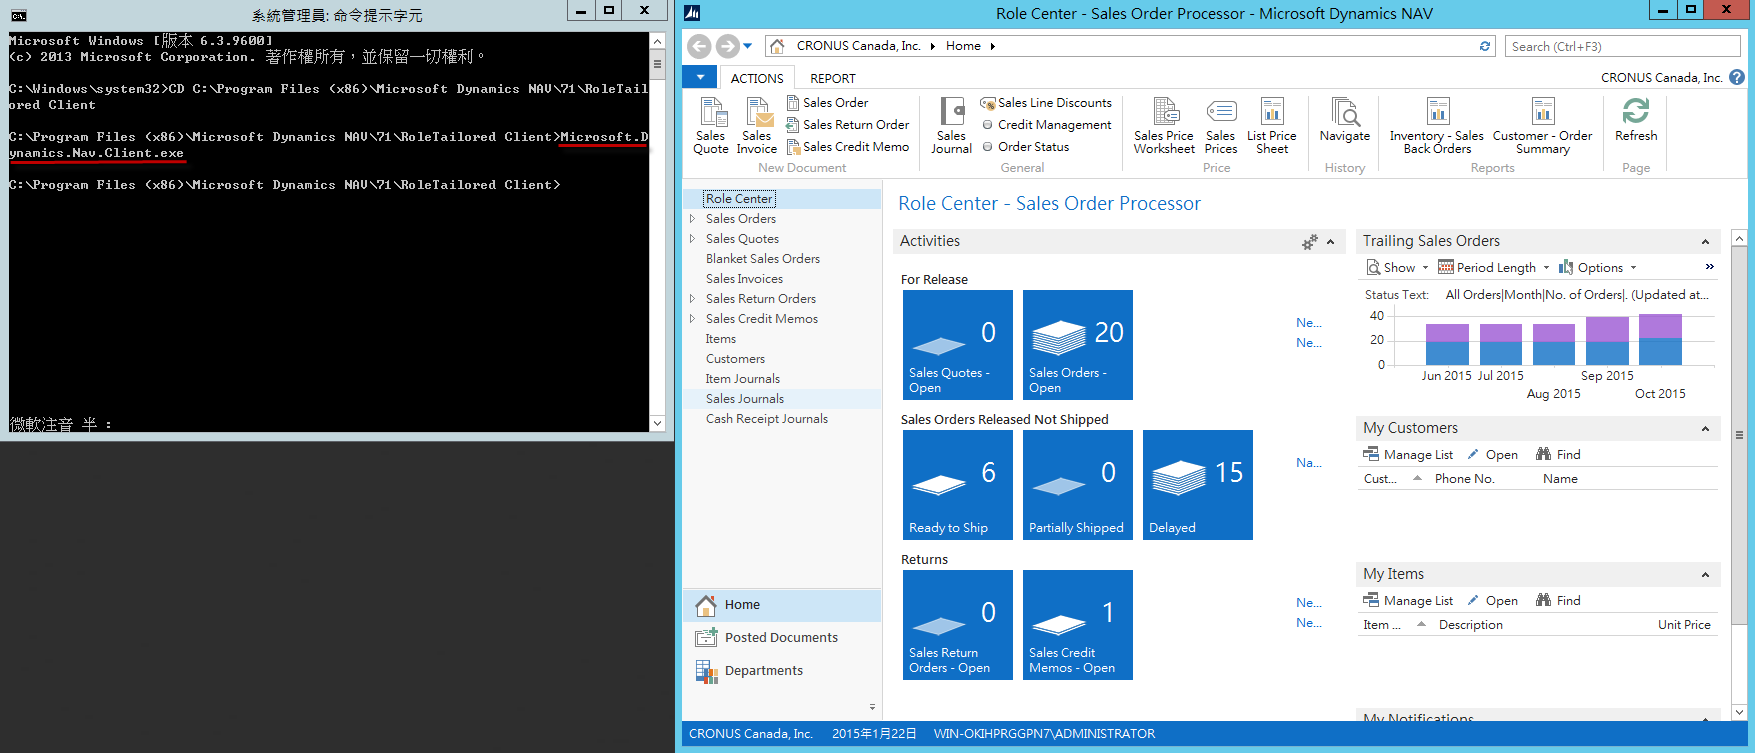Screen dimensions: 1755x753
Task: Open Sales Invoices list
Action: 744,278
